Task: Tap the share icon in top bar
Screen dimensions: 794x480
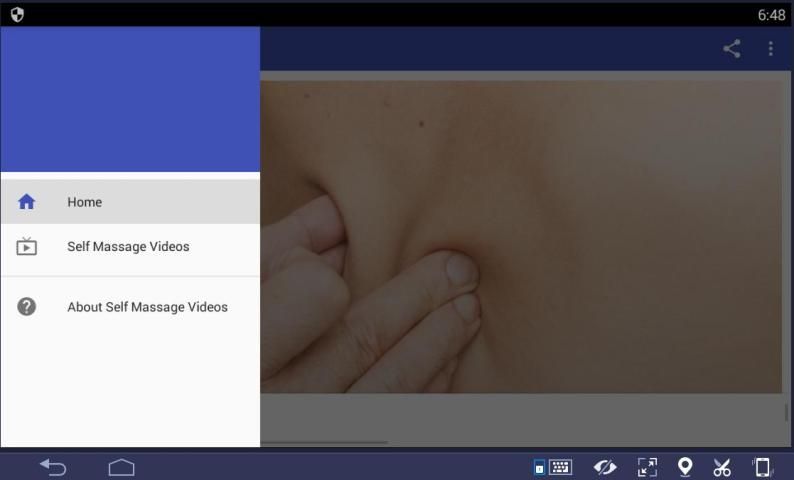Action: coord(732,49)
